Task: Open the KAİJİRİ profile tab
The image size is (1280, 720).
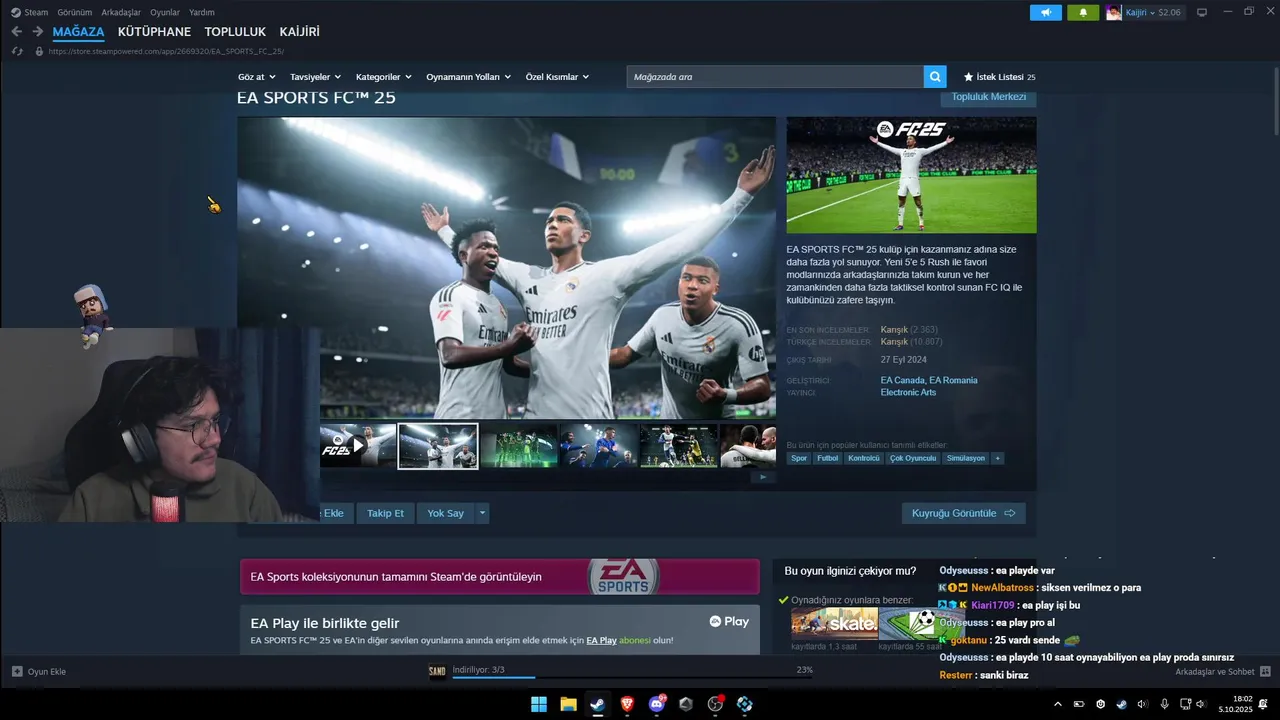Action: click(300, 32)
